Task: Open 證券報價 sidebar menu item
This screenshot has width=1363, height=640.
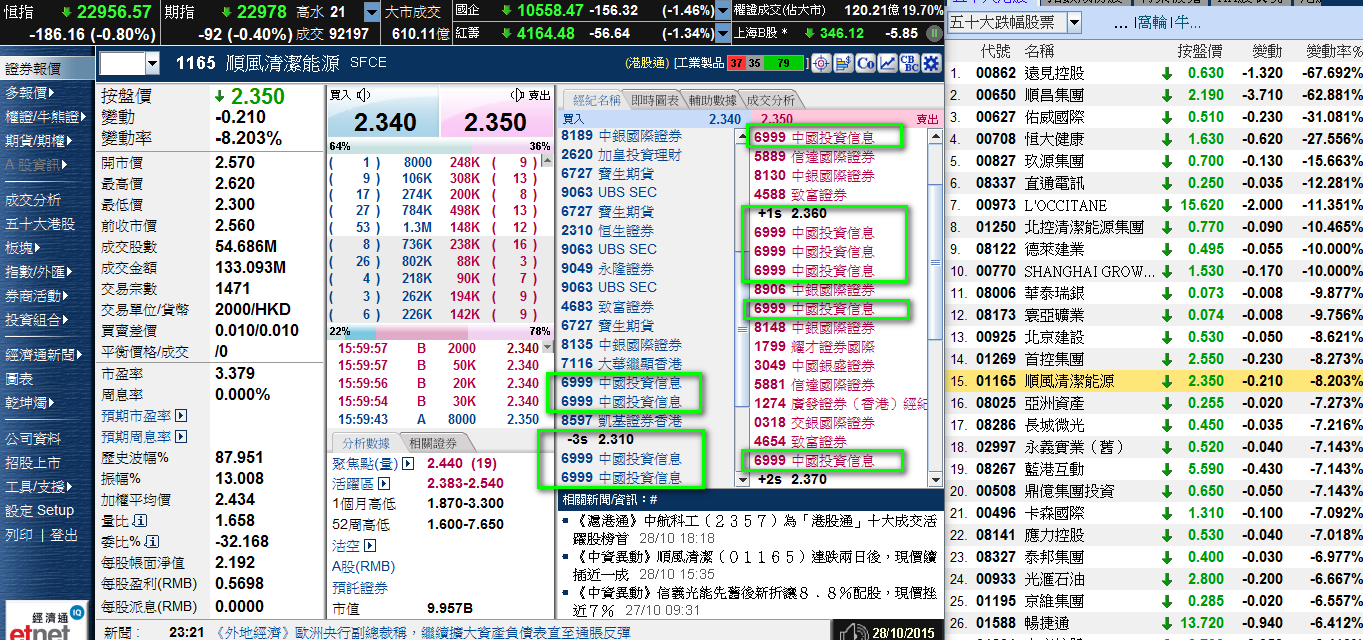Action: click(x=47, y=69)
